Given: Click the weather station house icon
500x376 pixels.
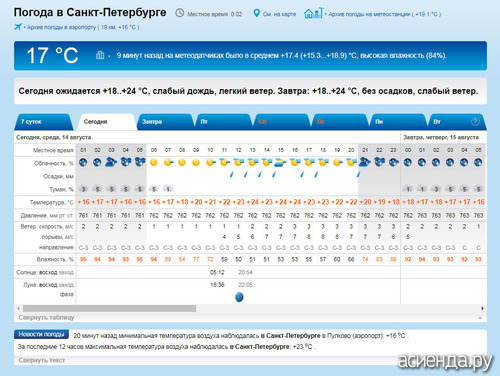Looking at the screenshot, I should [x=314, y=13].
